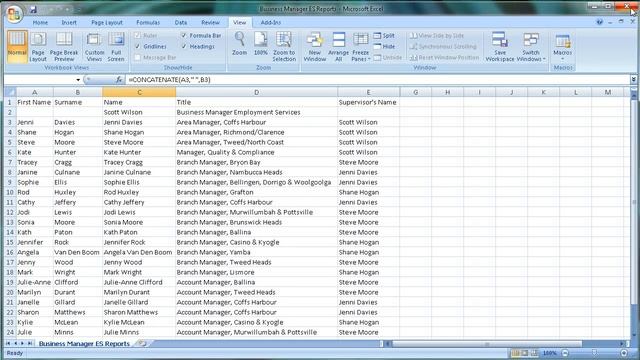The image size is (640, 360).
Task: Select cell 'Jenni Davies' in Name column
Action: point(139,122)
